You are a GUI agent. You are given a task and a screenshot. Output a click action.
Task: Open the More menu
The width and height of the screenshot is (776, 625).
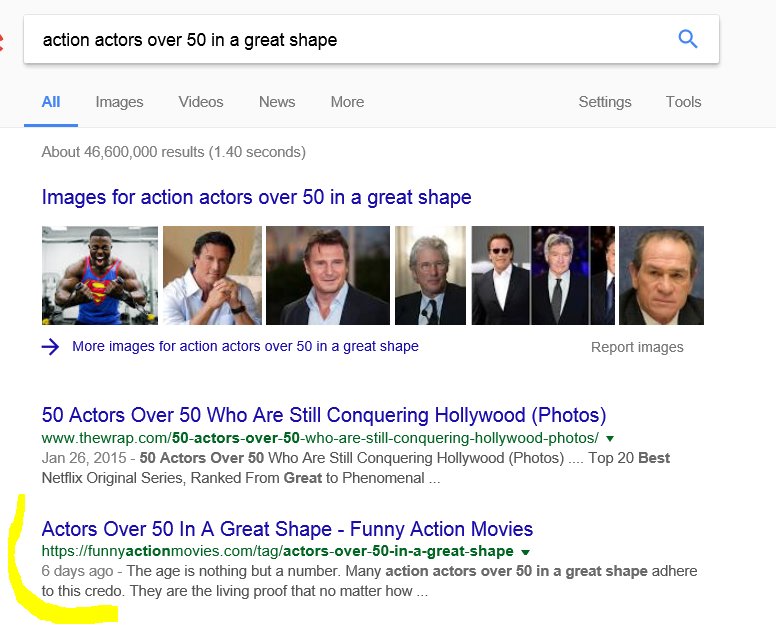pyautogui.click(x=347, y=102)
